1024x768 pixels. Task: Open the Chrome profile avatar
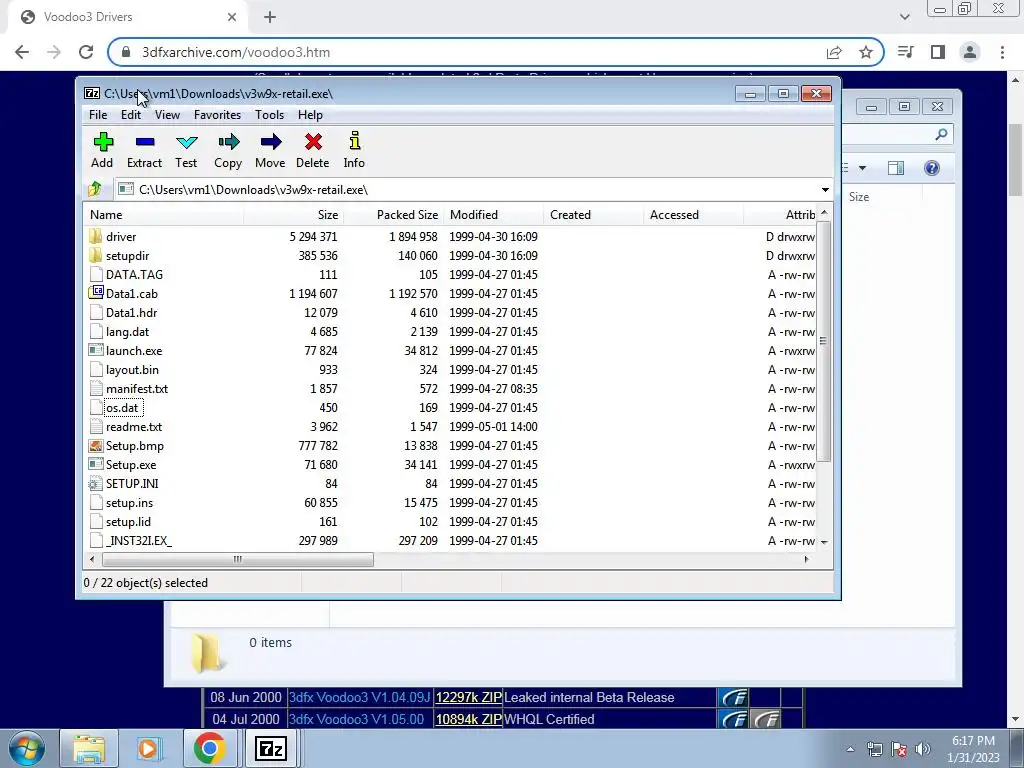pos(970,52)
